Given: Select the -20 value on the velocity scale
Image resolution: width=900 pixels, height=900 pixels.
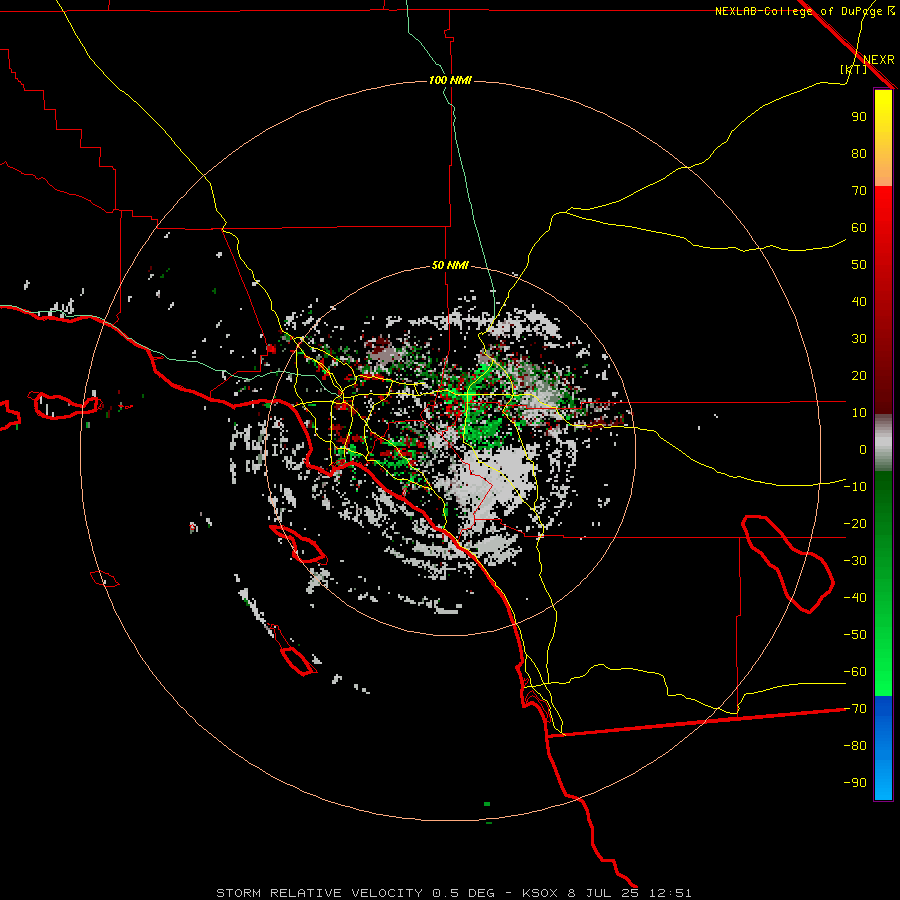Looking at the screenshot, I should 855,523.
